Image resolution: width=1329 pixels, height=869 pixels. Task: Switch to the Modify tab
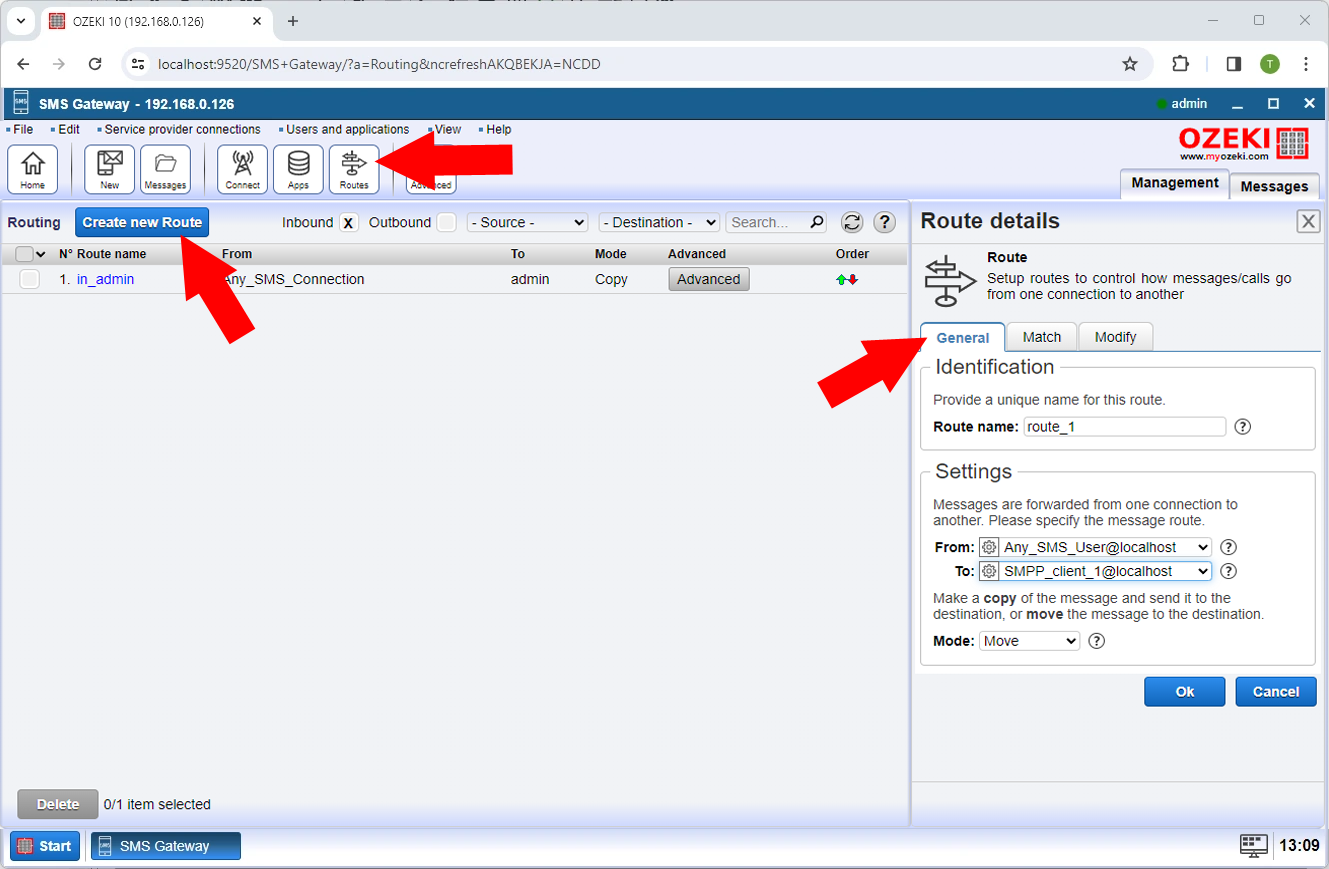[1115, 337]
